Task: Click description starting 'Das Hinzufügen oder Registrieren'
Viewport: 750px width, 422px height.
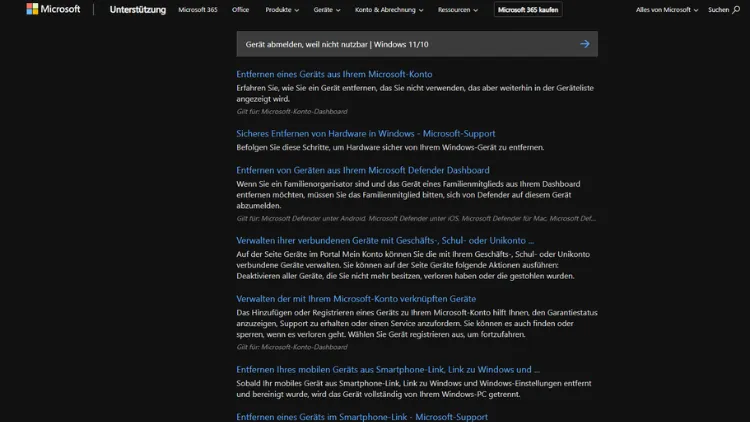Action: [x=417, y=323]
